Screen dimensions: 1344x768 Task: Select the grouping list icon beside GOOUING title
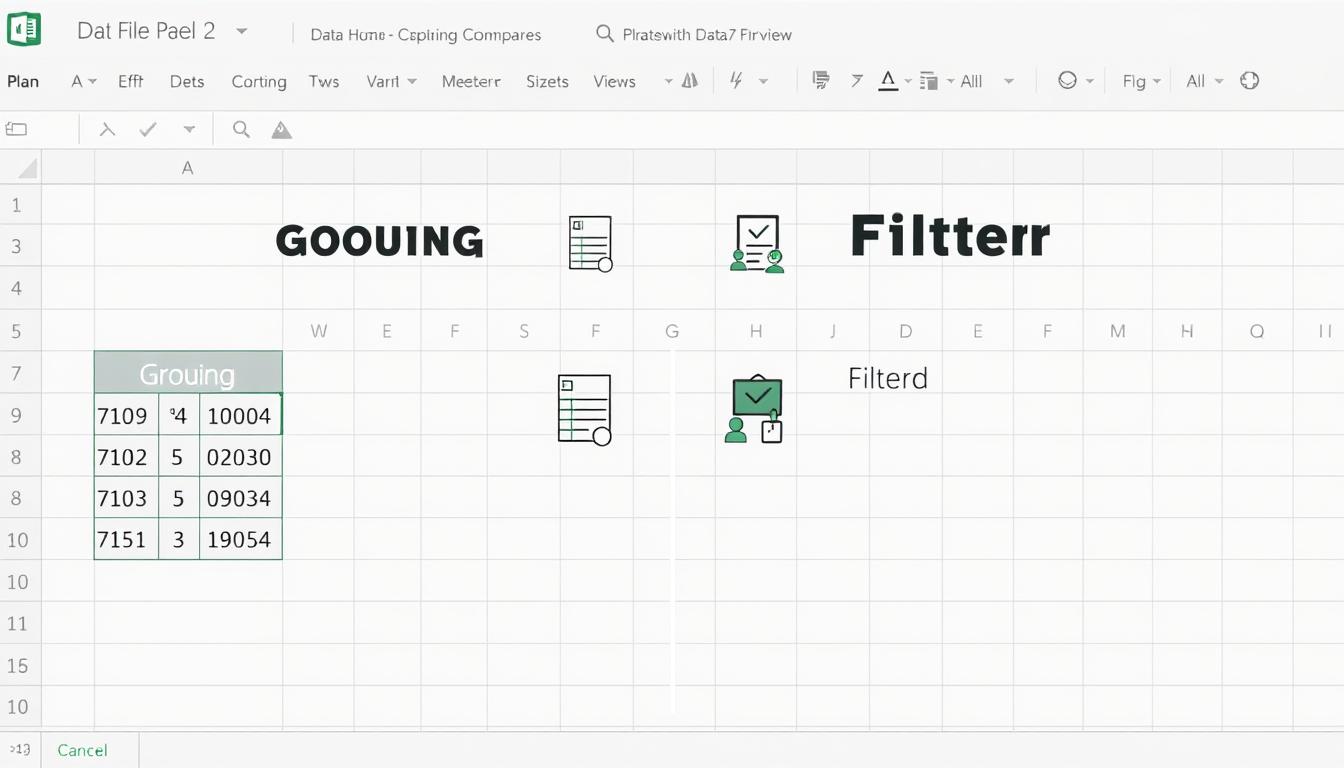[588, 242]
